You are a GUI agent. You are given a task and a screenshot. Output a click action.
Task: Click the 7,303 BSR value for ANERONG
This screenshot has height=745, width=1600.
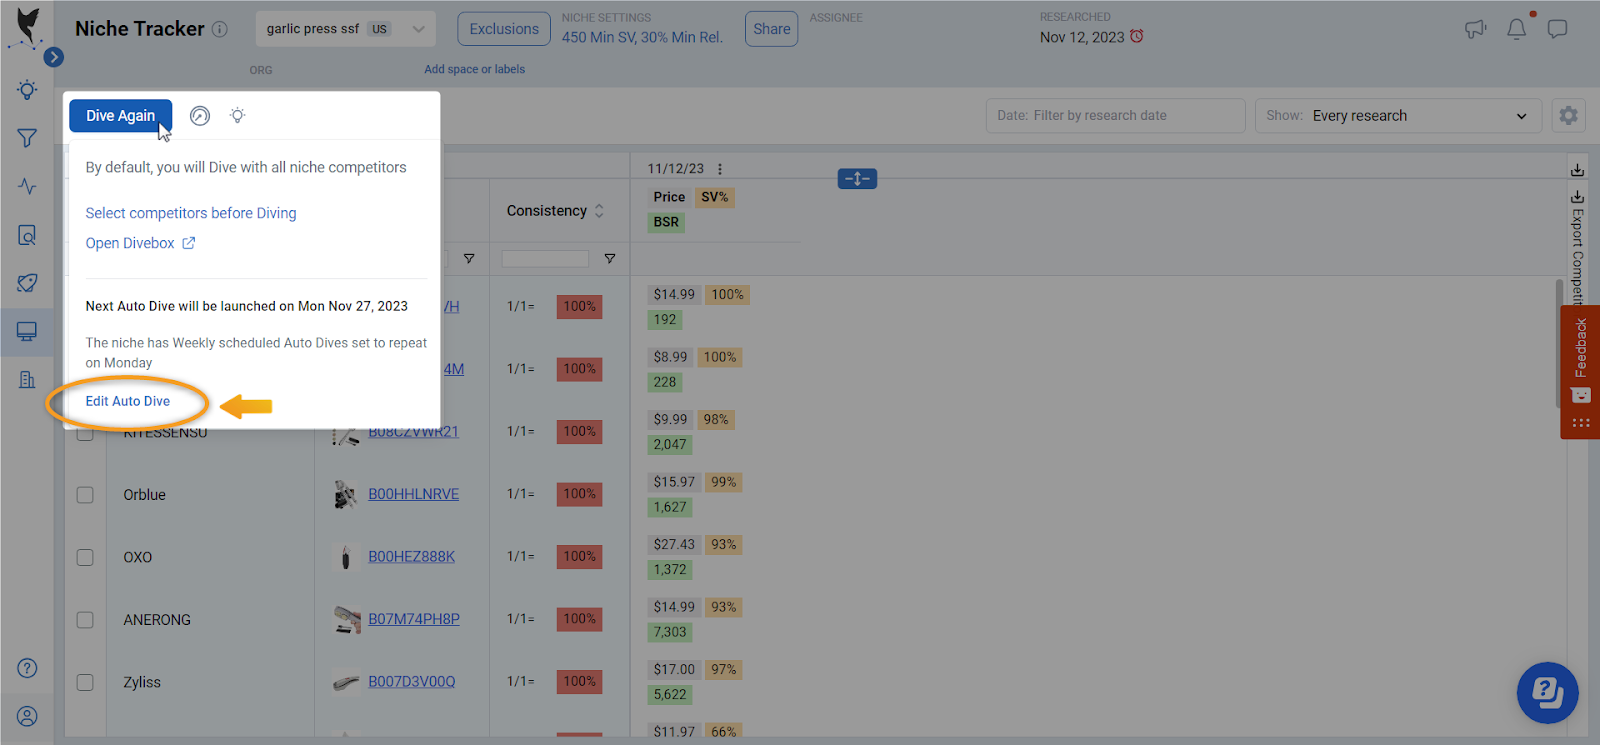tap(670, 632)
